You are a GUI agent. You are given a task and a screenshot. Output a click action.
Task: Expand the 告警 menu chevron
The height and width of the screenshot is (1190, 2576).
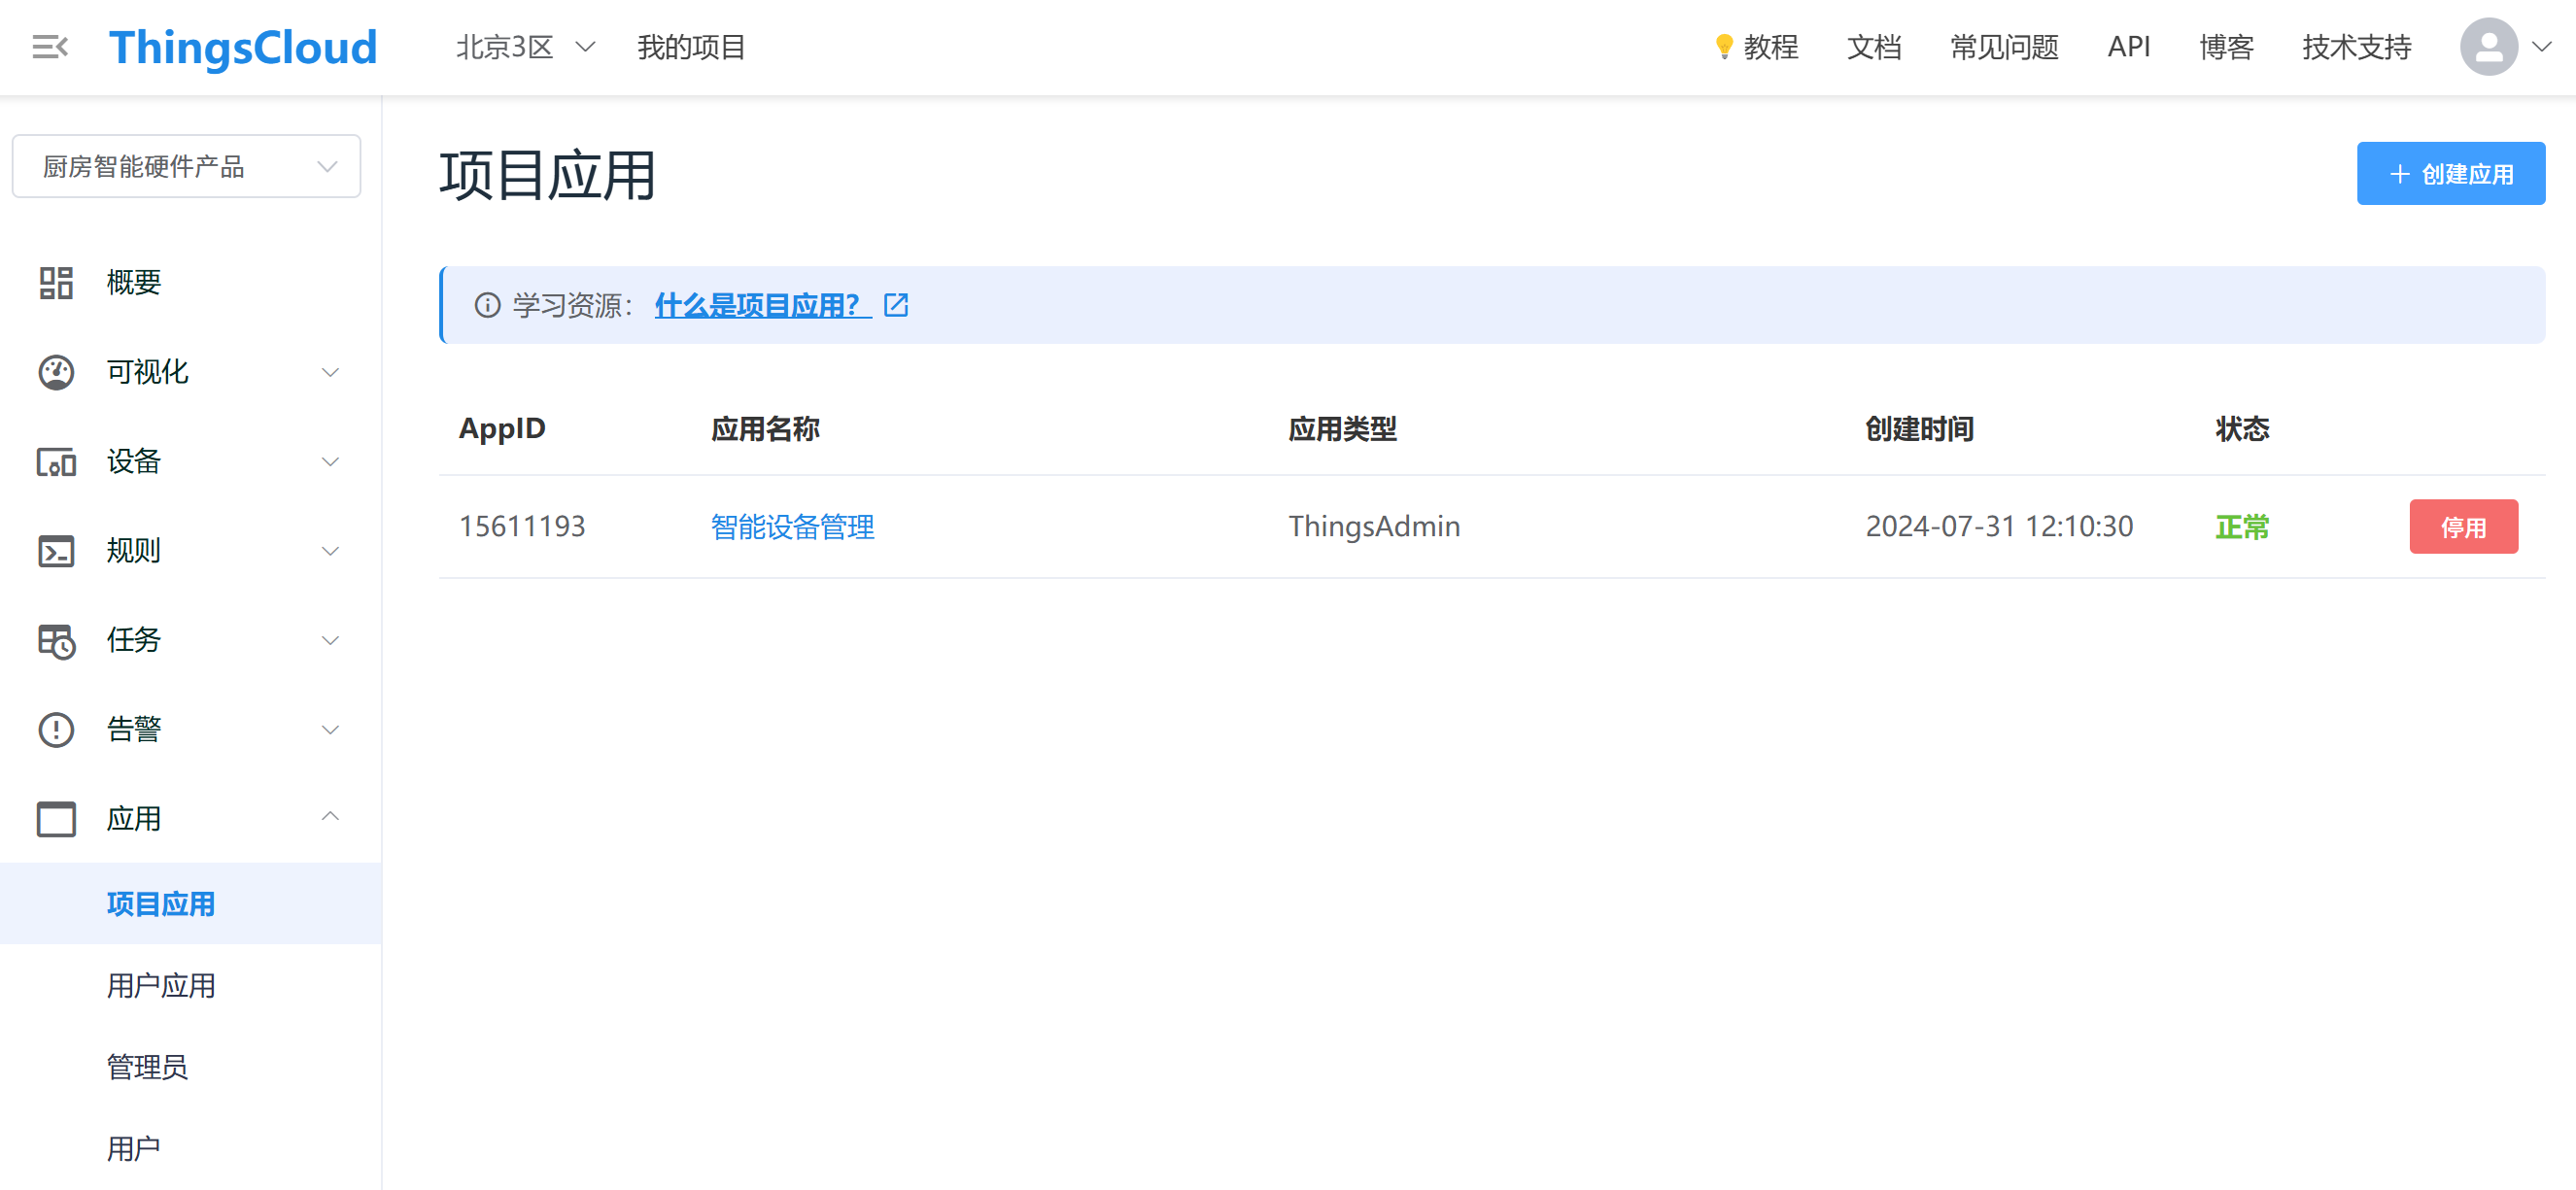(x=330, y=730)
